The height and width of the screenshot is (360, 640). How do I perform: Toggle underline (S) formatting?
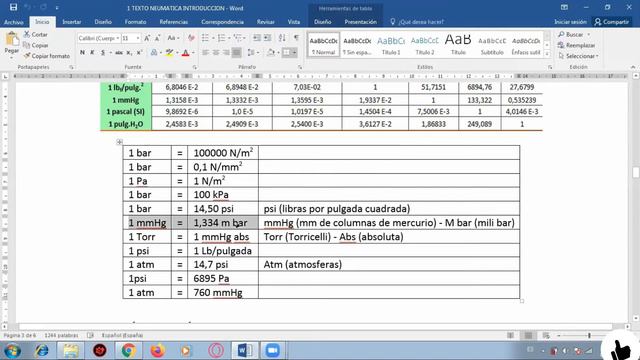click(102, 52)
